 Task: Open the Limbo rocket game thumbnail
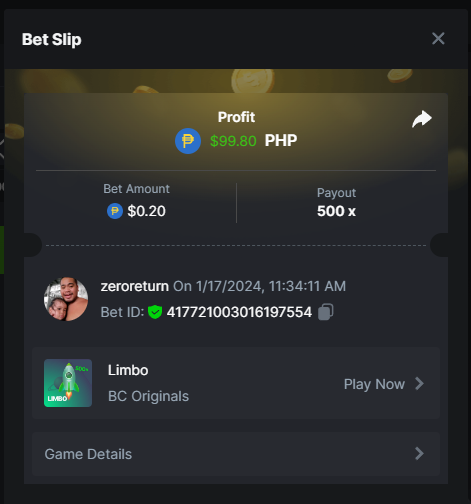coord(68,383)
